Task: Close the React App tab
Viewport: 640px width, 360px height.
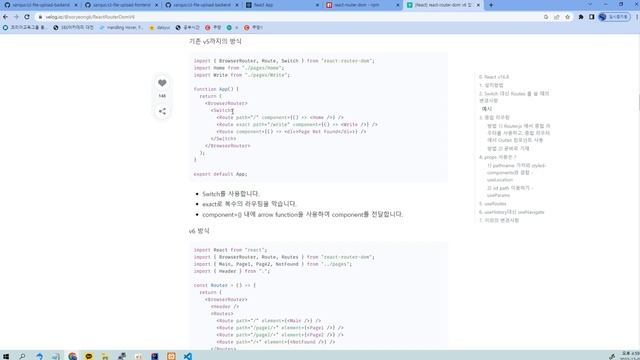Action: pyautogui.click(x=317, y=5)
